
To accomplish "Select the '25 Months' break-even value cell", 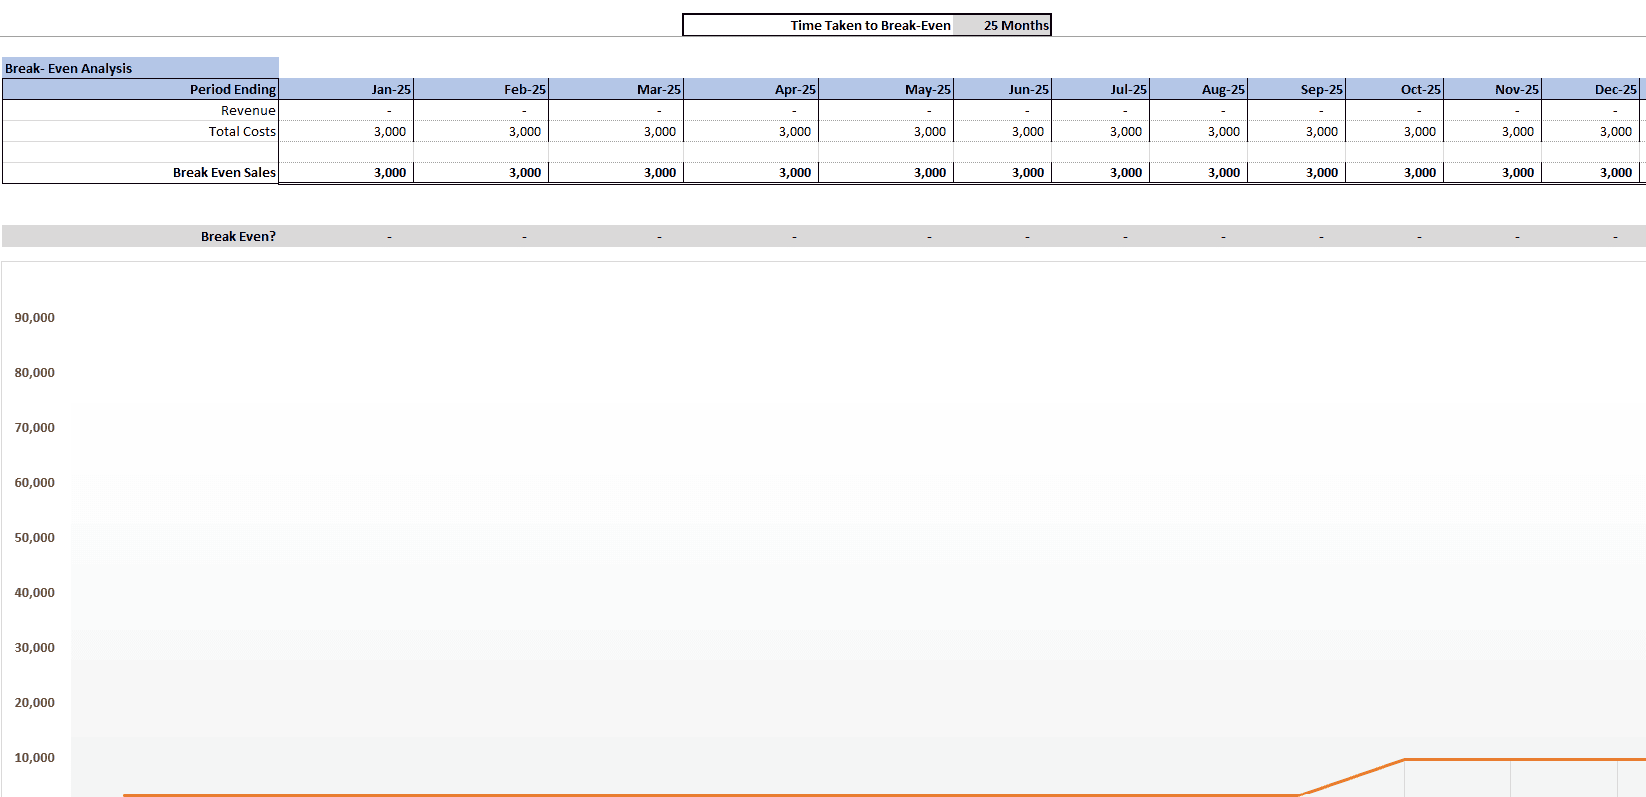I will pyautogui.click(x=1001, y=25).
